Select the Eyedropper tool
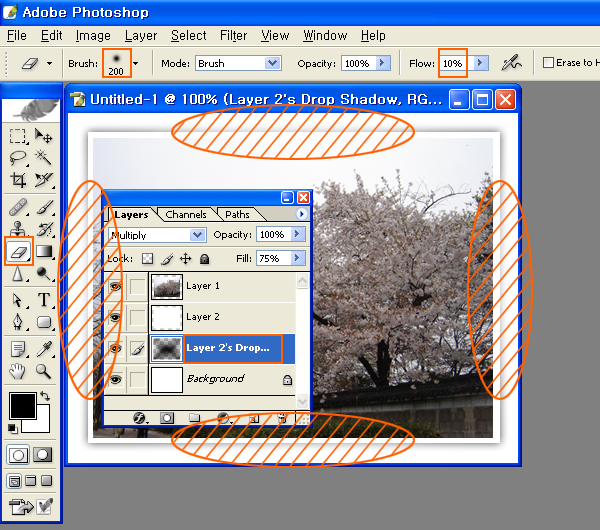Screen dimensions: 600x530 44,349
